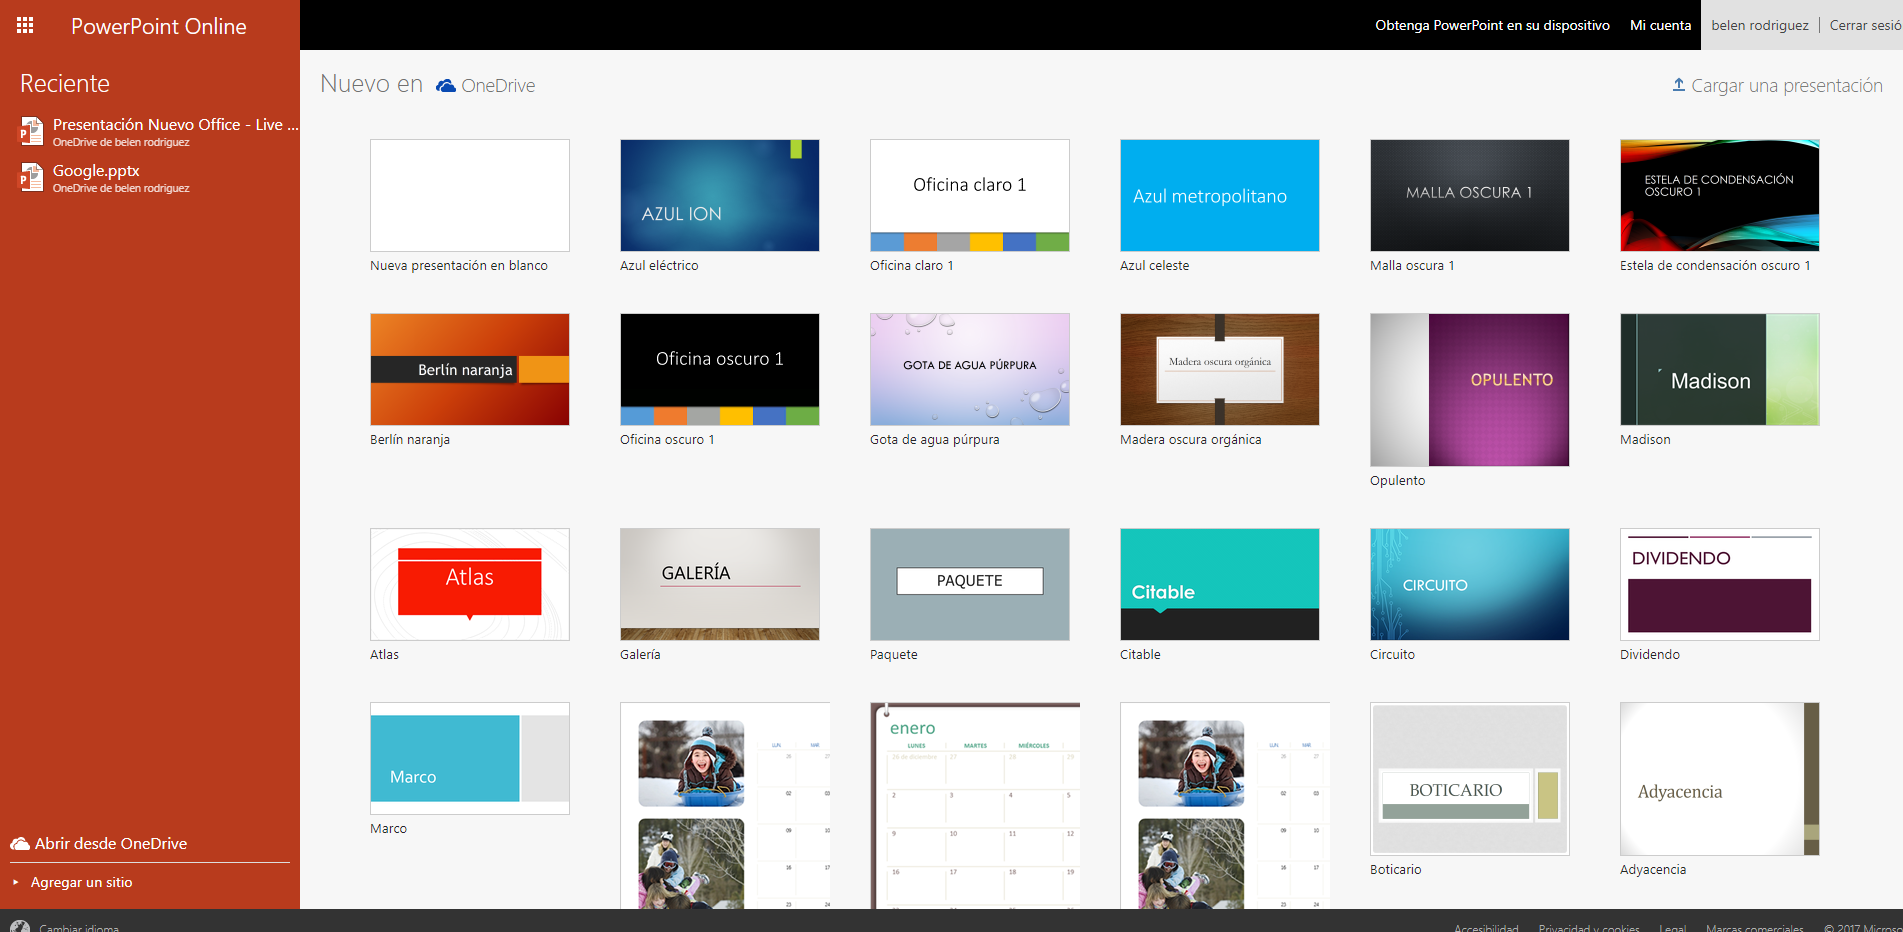Select the 'Azul eléctrico' template thumbnail

(719, 195)
